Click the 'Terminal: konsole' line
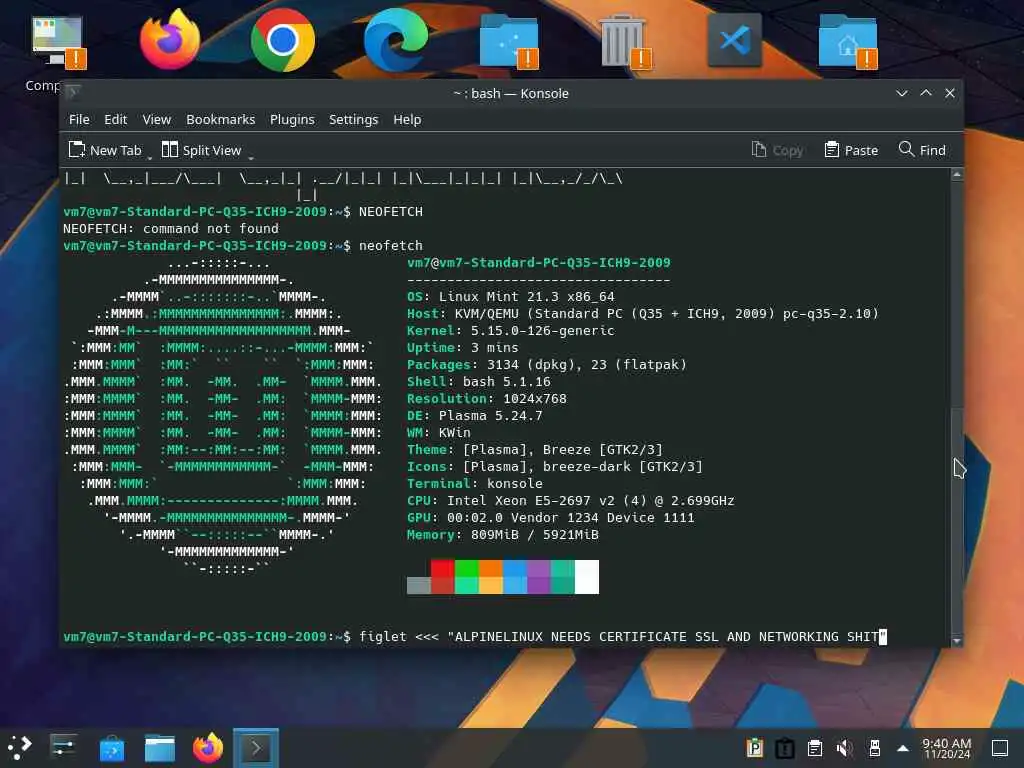The height and width of the screenshot is (768, 1024). pyautogui.click(x=474, y=483)
